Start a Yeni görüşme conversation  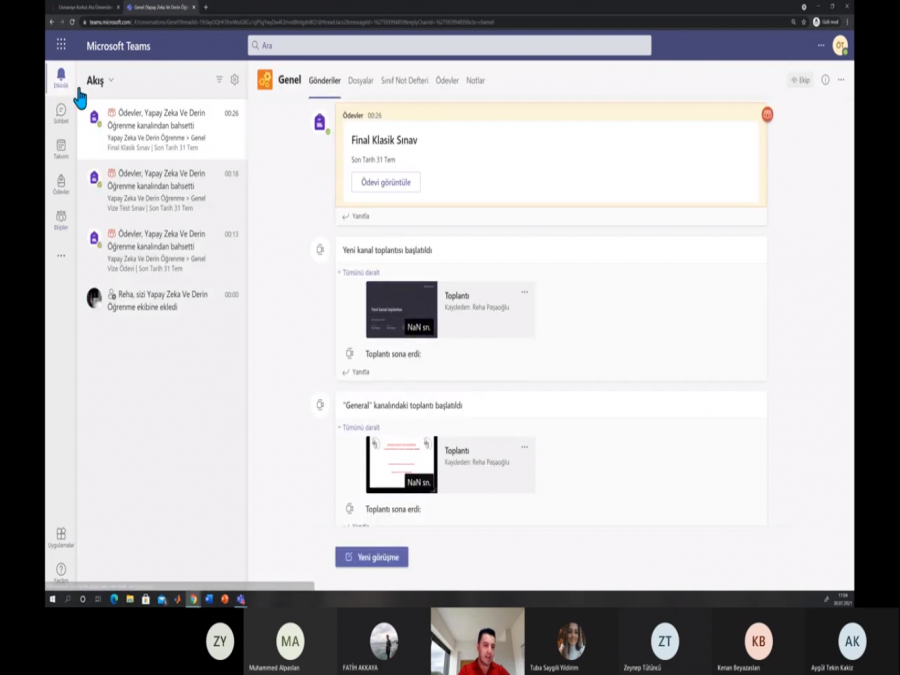pos(372,557)
